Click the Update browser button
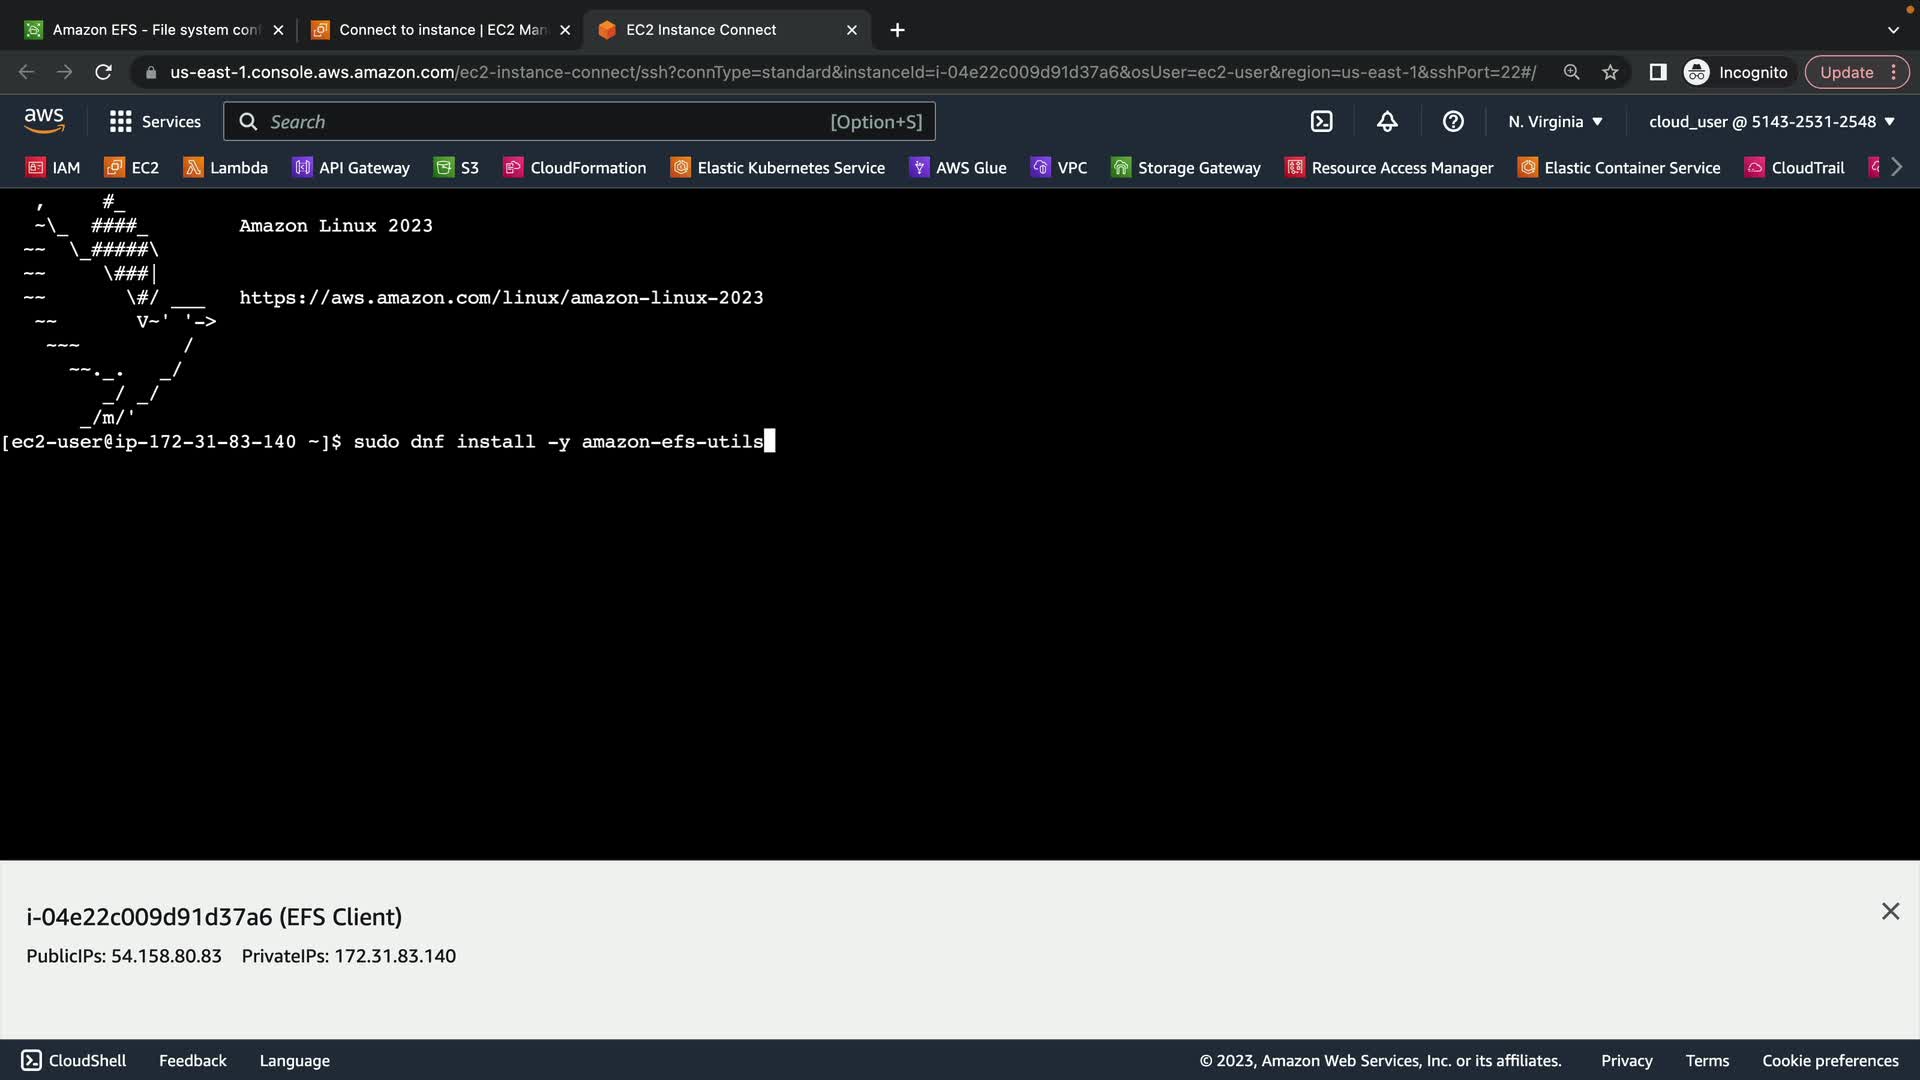 (x=1846, y=72)
